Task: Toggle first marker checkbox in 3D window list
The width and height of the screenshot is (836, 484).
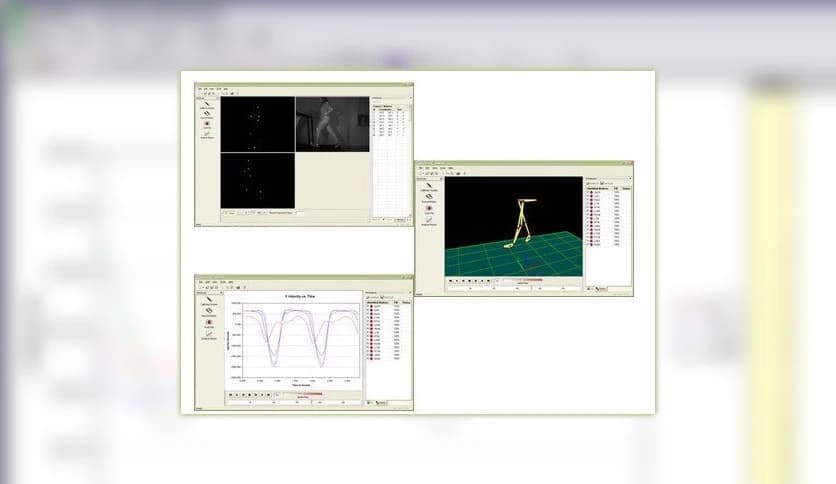Action: [588, 192]
